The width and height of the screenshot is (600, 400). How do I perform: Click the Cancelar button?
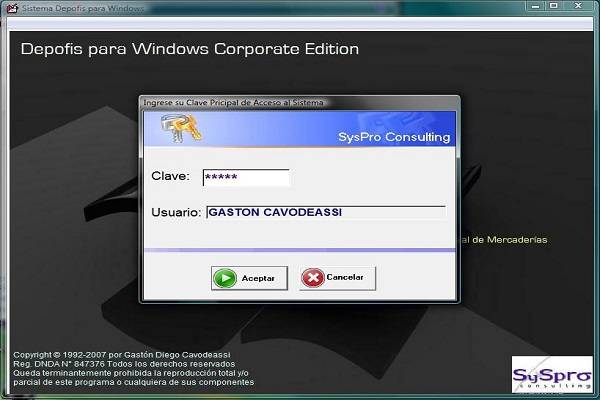[x=337, y=278]
